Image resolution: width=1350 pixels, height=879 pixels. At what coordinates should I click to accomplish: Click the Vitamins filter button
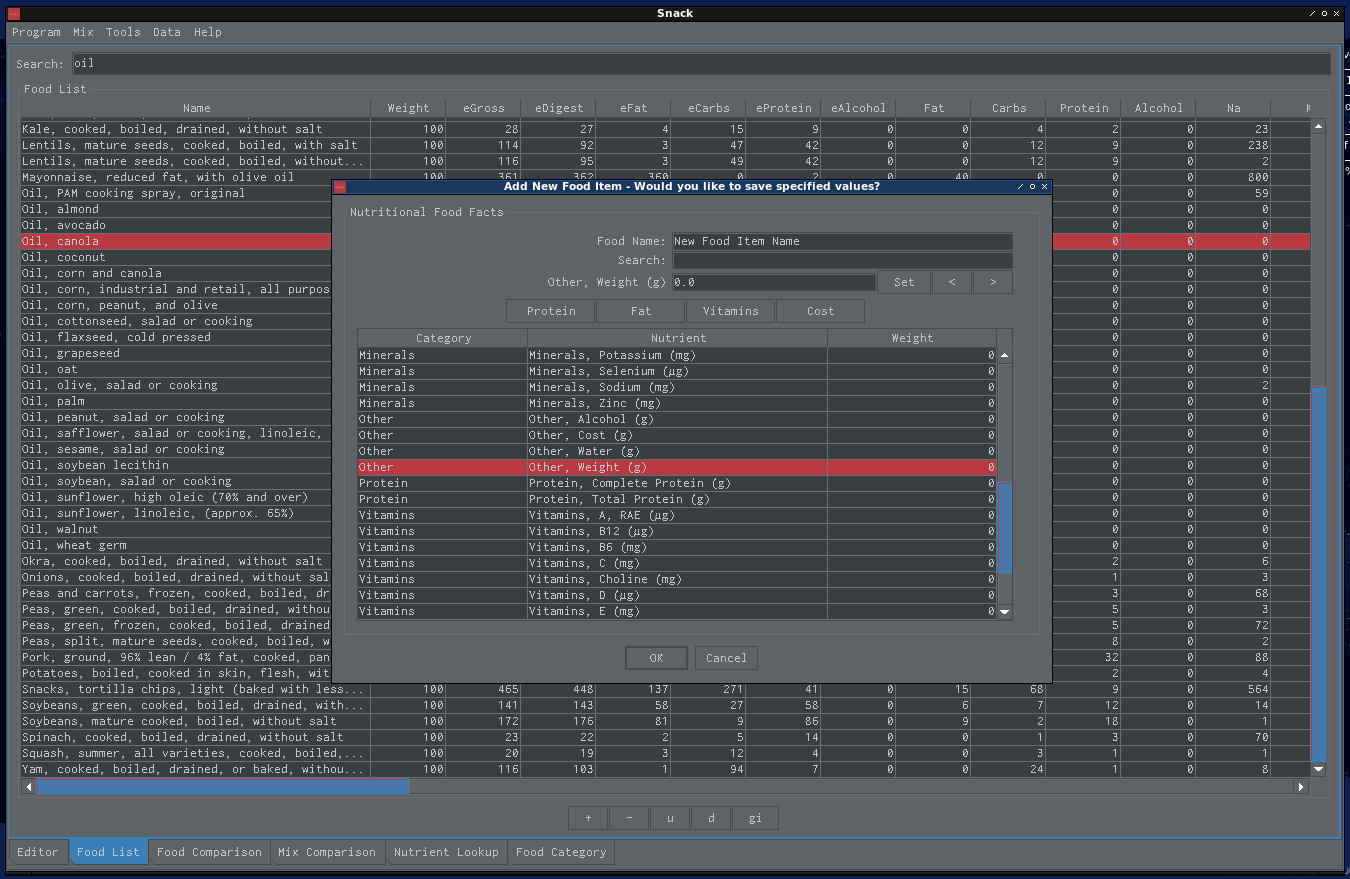pyautogui.click(x=730, y=311)
